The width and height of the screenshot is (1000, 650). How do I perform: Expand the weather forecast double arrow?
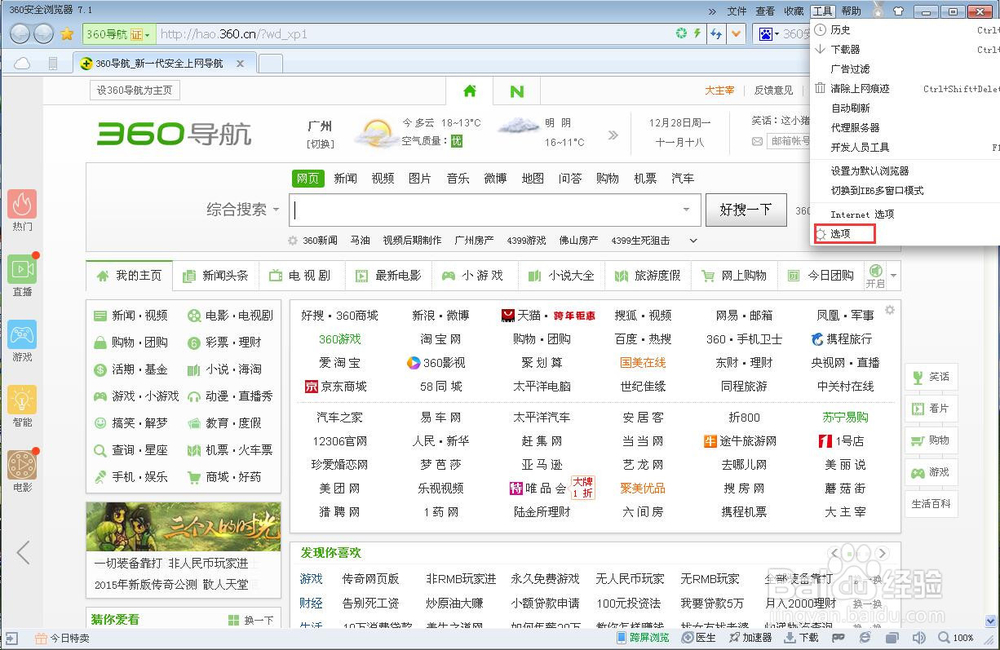coord(612,135)
